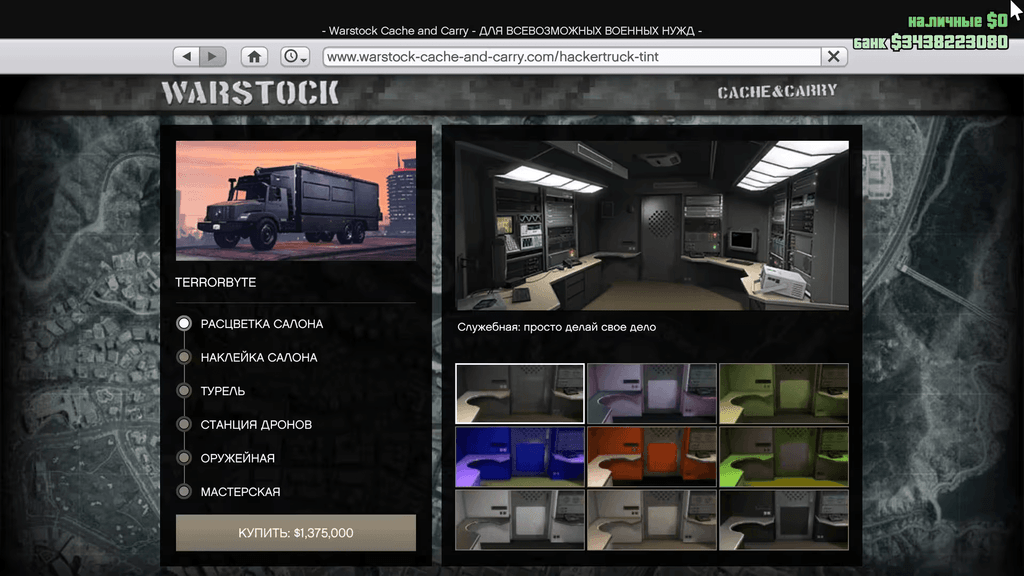Select the Расцветка салона option
1024x576 pixels.
250,324
